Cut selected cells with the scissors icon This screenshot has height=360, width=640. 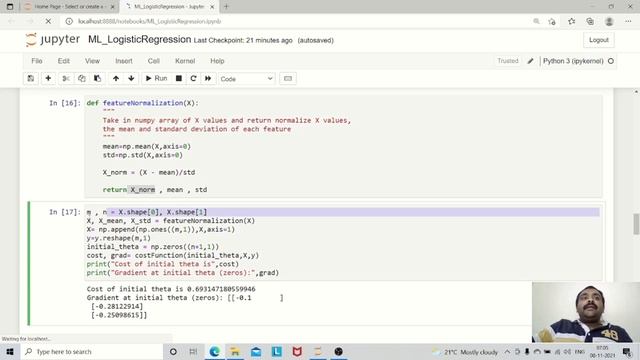[x=66, y=78]
